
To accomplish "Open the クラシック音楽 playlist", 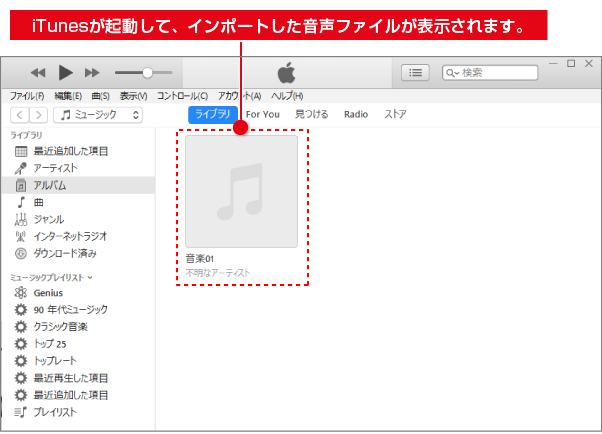I will click(x=61, y=327).
